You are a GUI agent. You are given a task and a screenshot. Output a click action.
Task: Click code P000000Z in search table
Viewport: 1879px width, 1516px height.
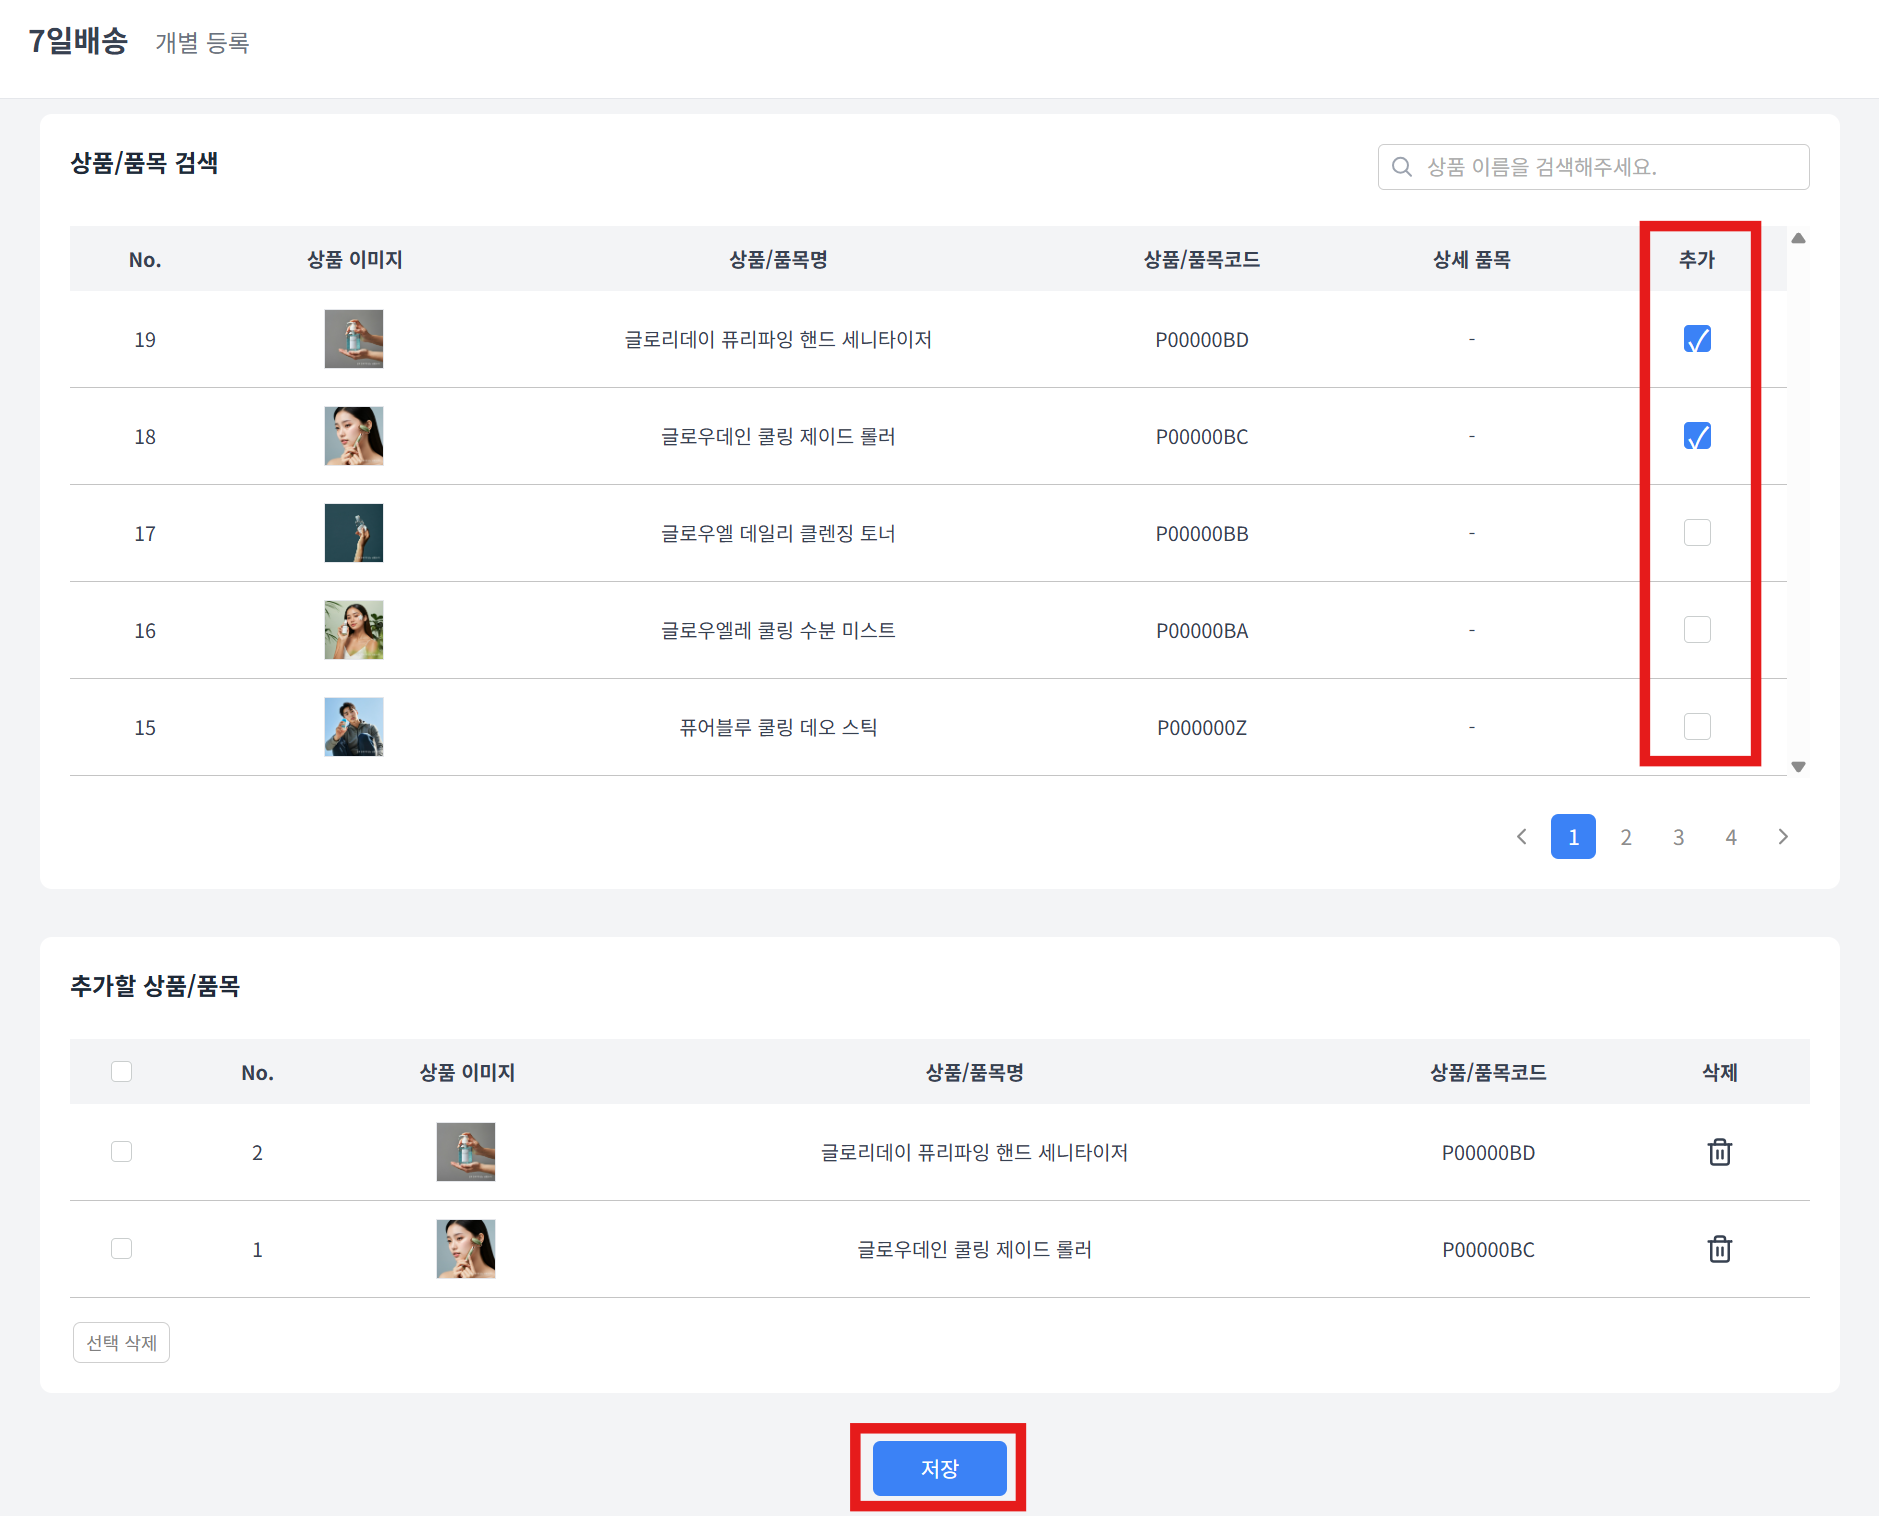click(x=1202, y=728)
